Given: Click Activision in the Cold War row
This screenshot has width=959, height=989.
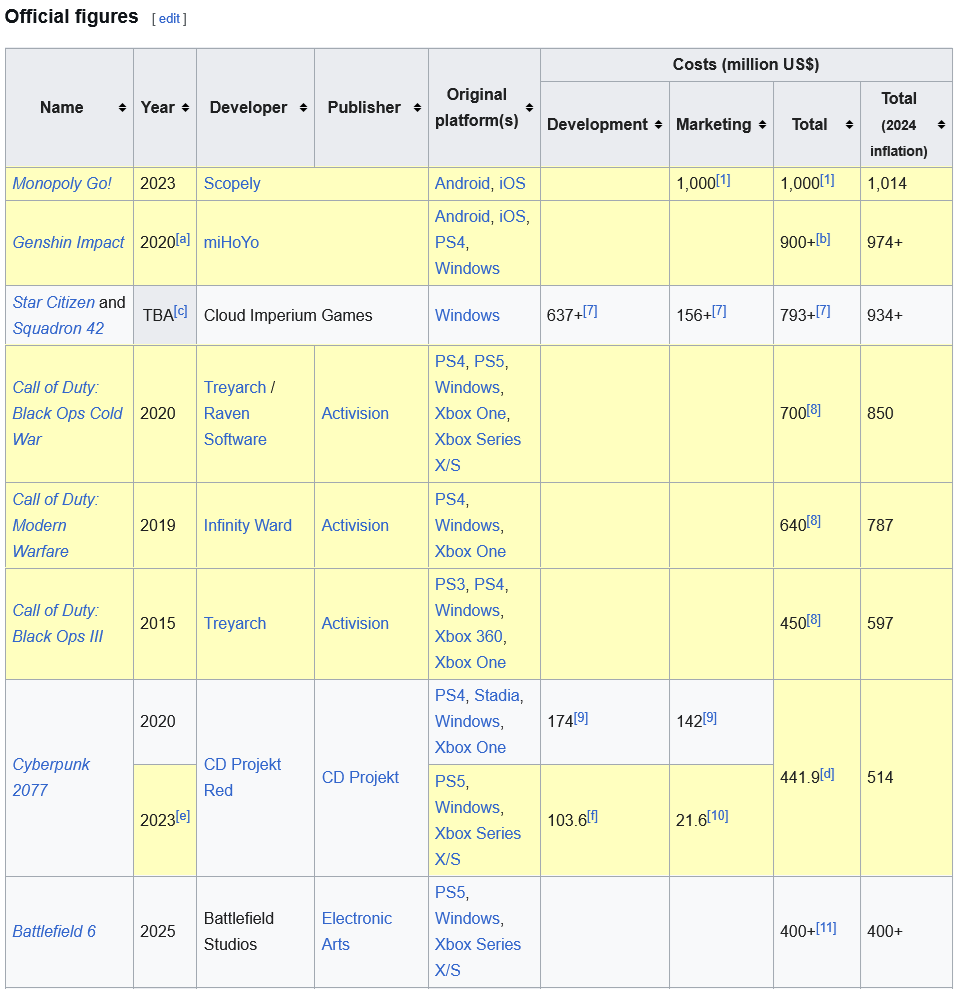Looking at the screenshot, I should coord(355,413).
